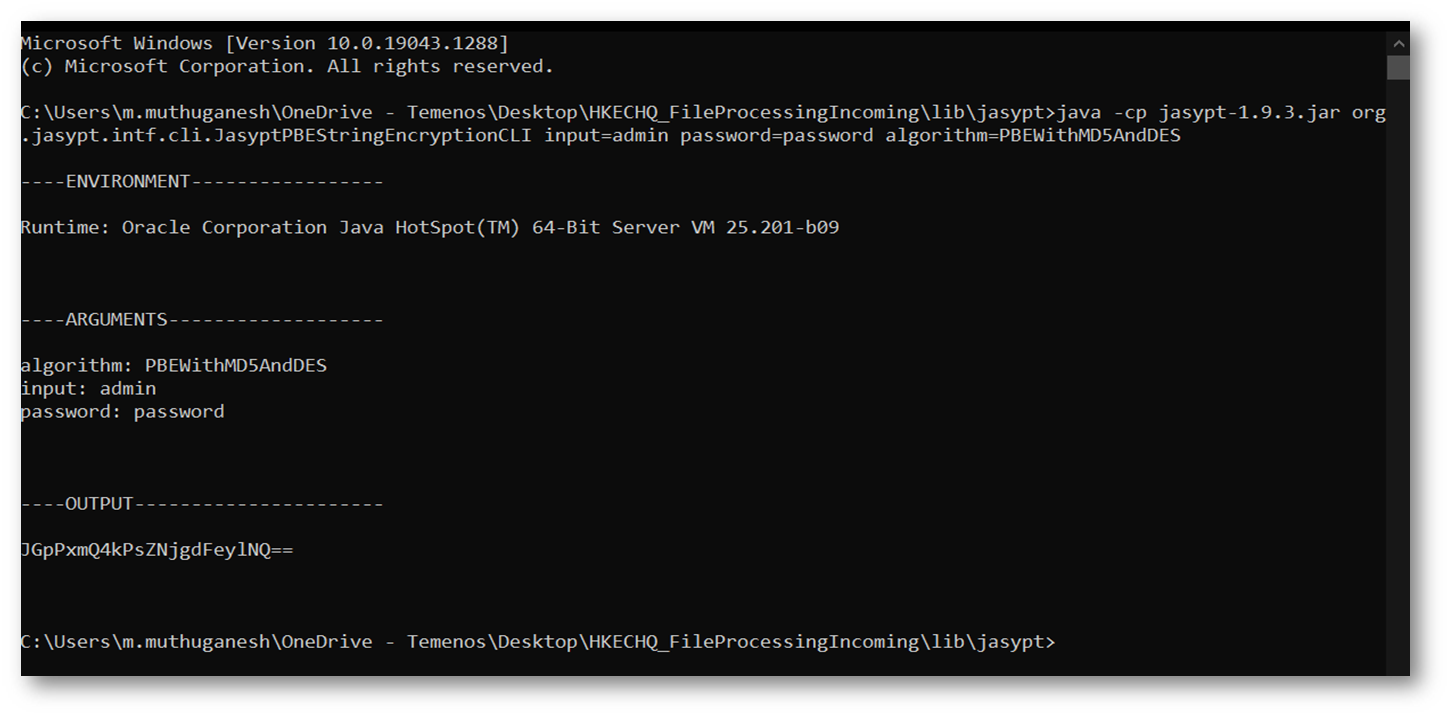Click 'input=admin' in the typed command

(606, 136)
